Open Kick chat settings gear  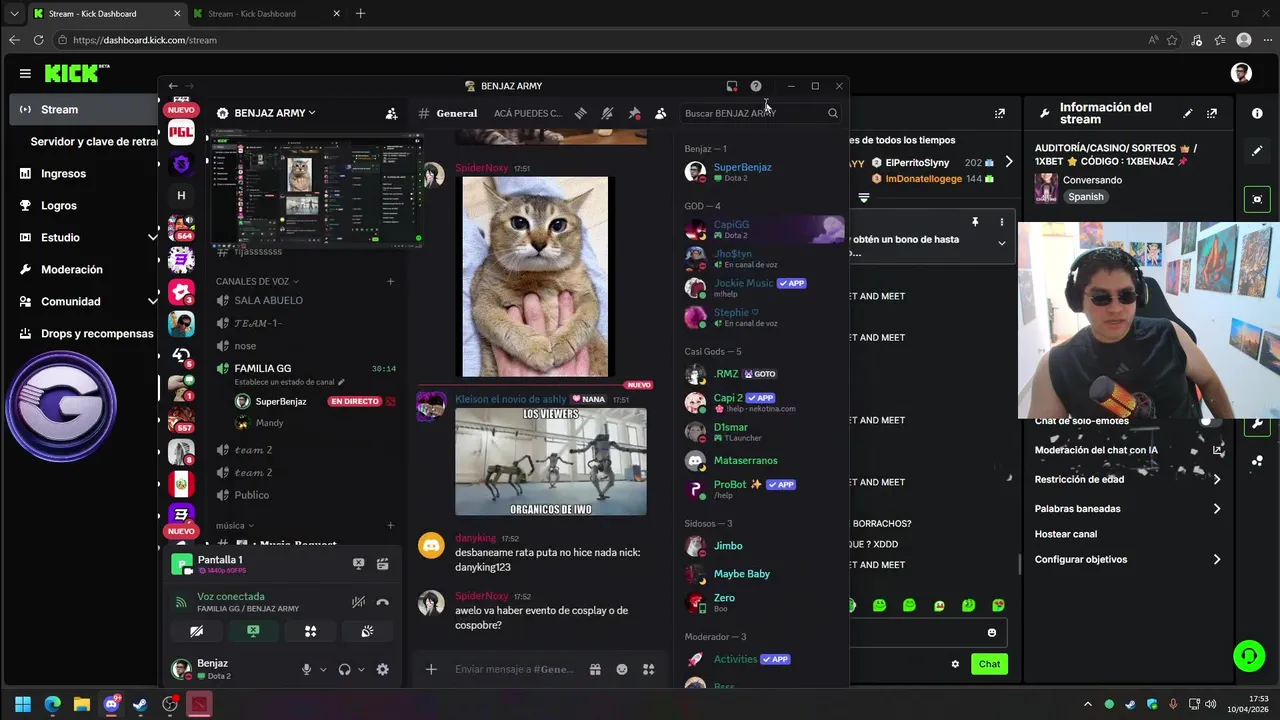tap(955, 664)
